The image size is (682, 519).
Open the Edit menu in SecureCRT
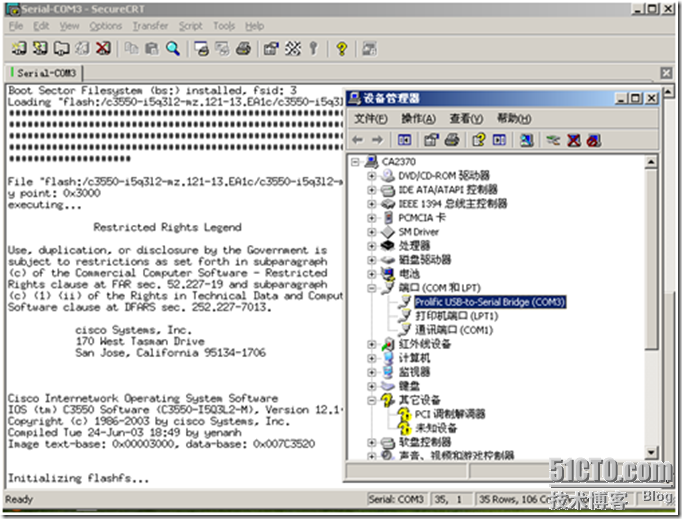tap(41, 26)
